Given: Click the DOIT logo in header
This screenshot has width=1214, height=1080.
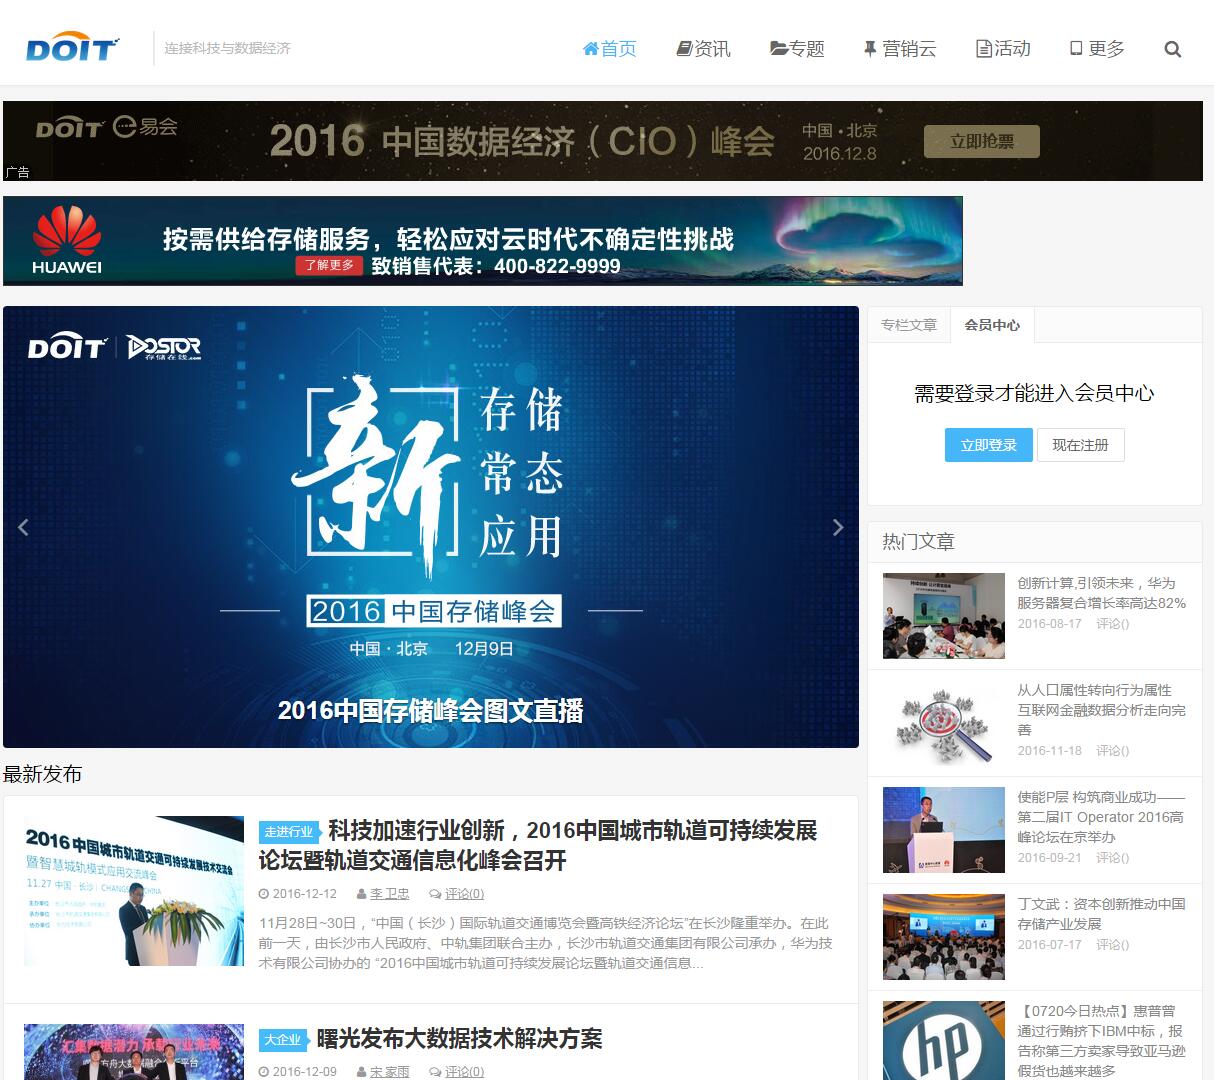Looking at the screenshot, I should tap(72, 48).
